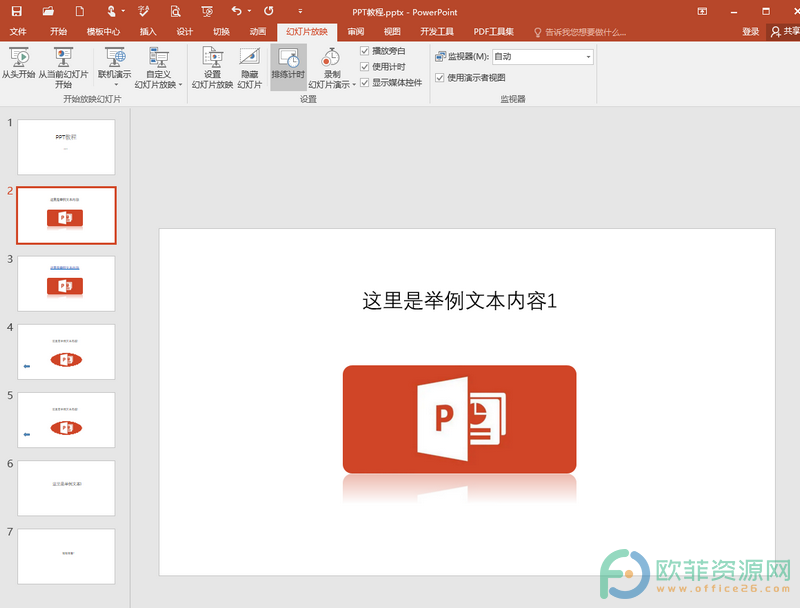Viewport: 800px width, 608px height.
Task: Click the 隐藏幻灯片 hide slide button
Action: tap(249, 67)
